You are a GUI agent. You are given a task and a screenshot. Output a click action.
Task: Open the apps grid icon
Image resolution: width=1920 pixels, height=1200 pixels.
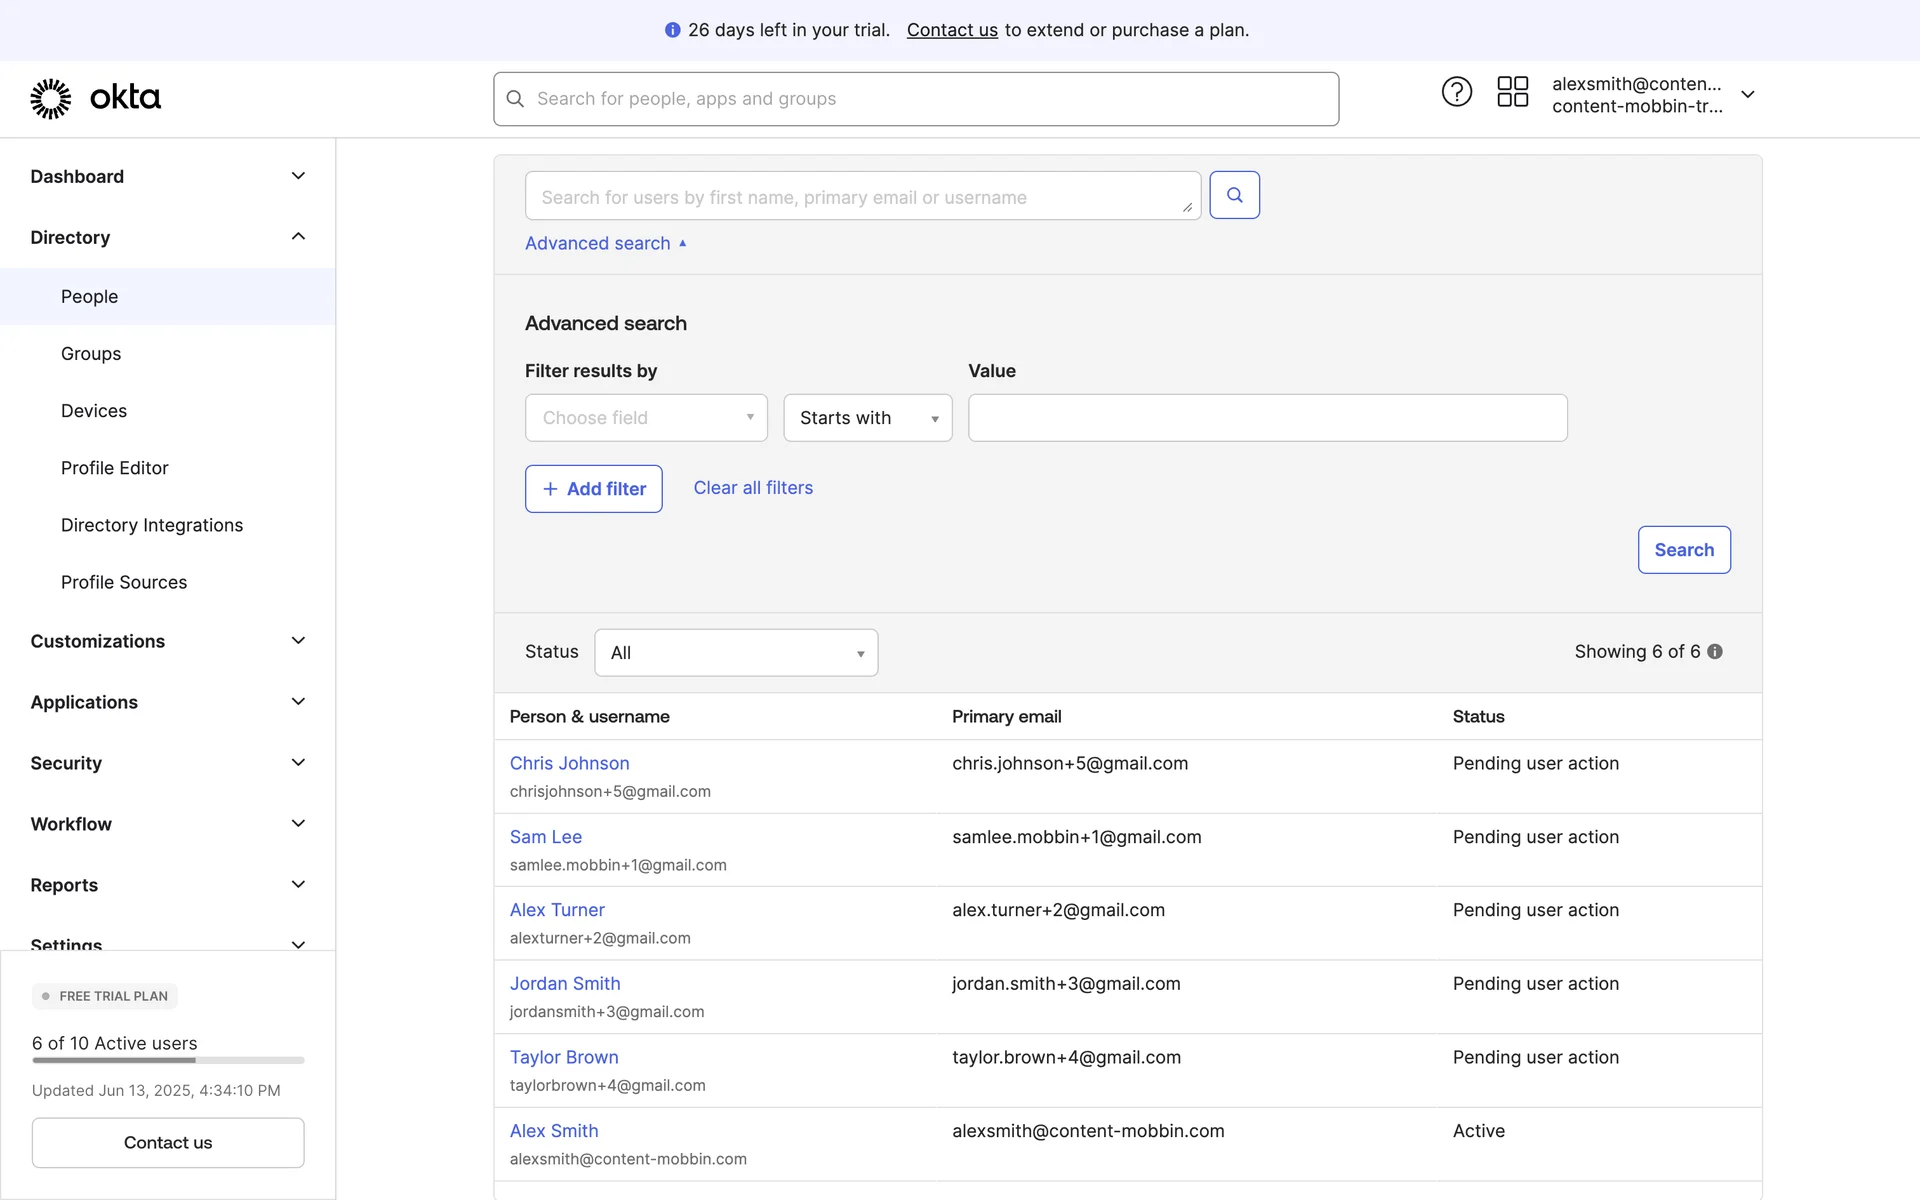[x=1512, y=92]
